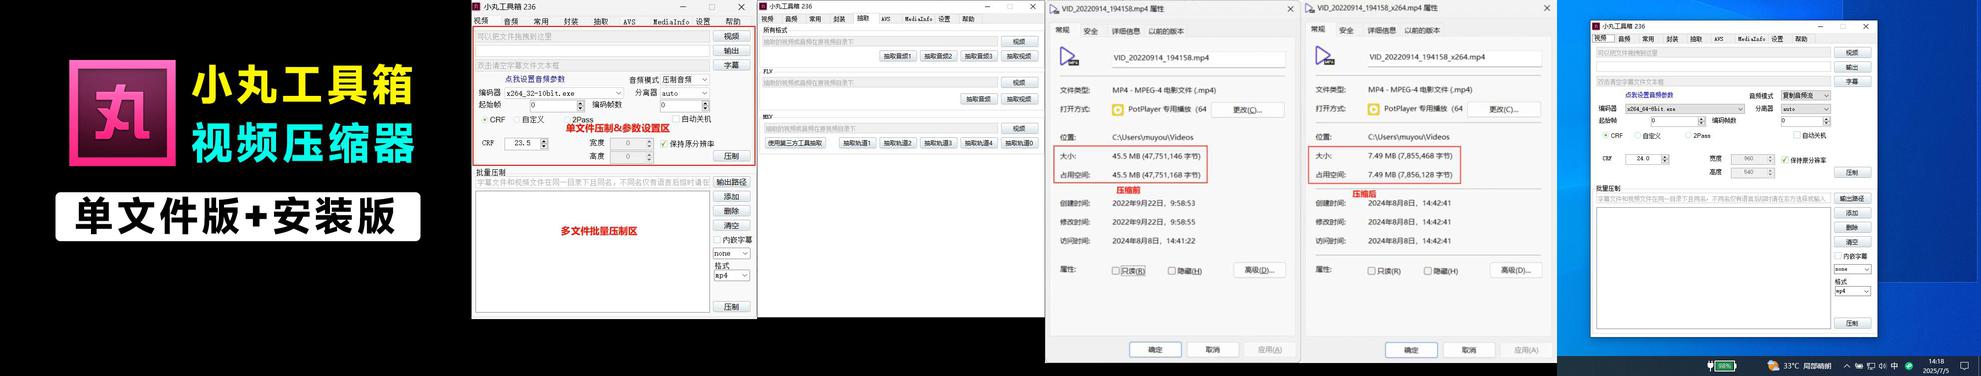Show hidden system tray icons chevron
The width and height of the screenshot is (1981, 376).
[1847, 366]
